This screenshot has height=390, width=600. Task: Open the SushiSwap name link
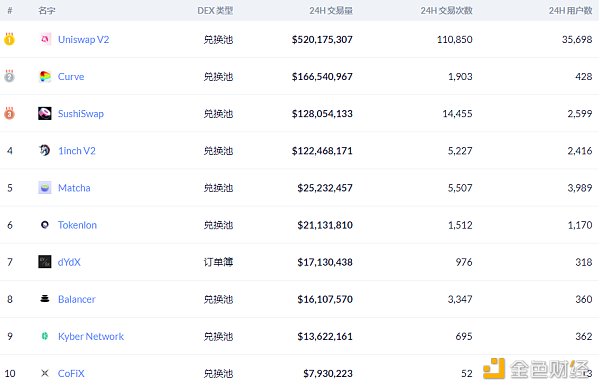(x=81, y=114)
